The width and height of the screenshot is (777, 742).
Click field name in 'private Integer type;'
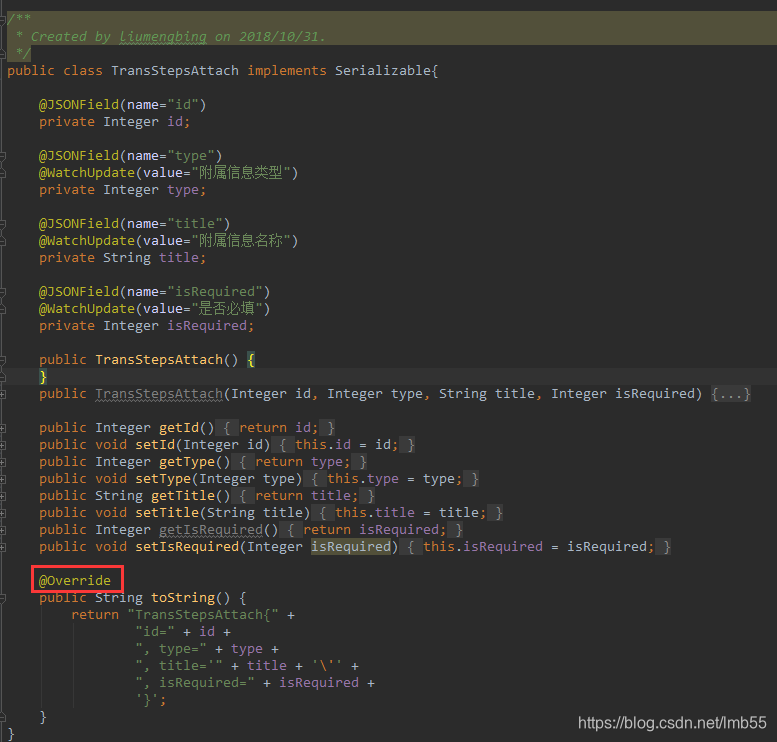(182, 190)
